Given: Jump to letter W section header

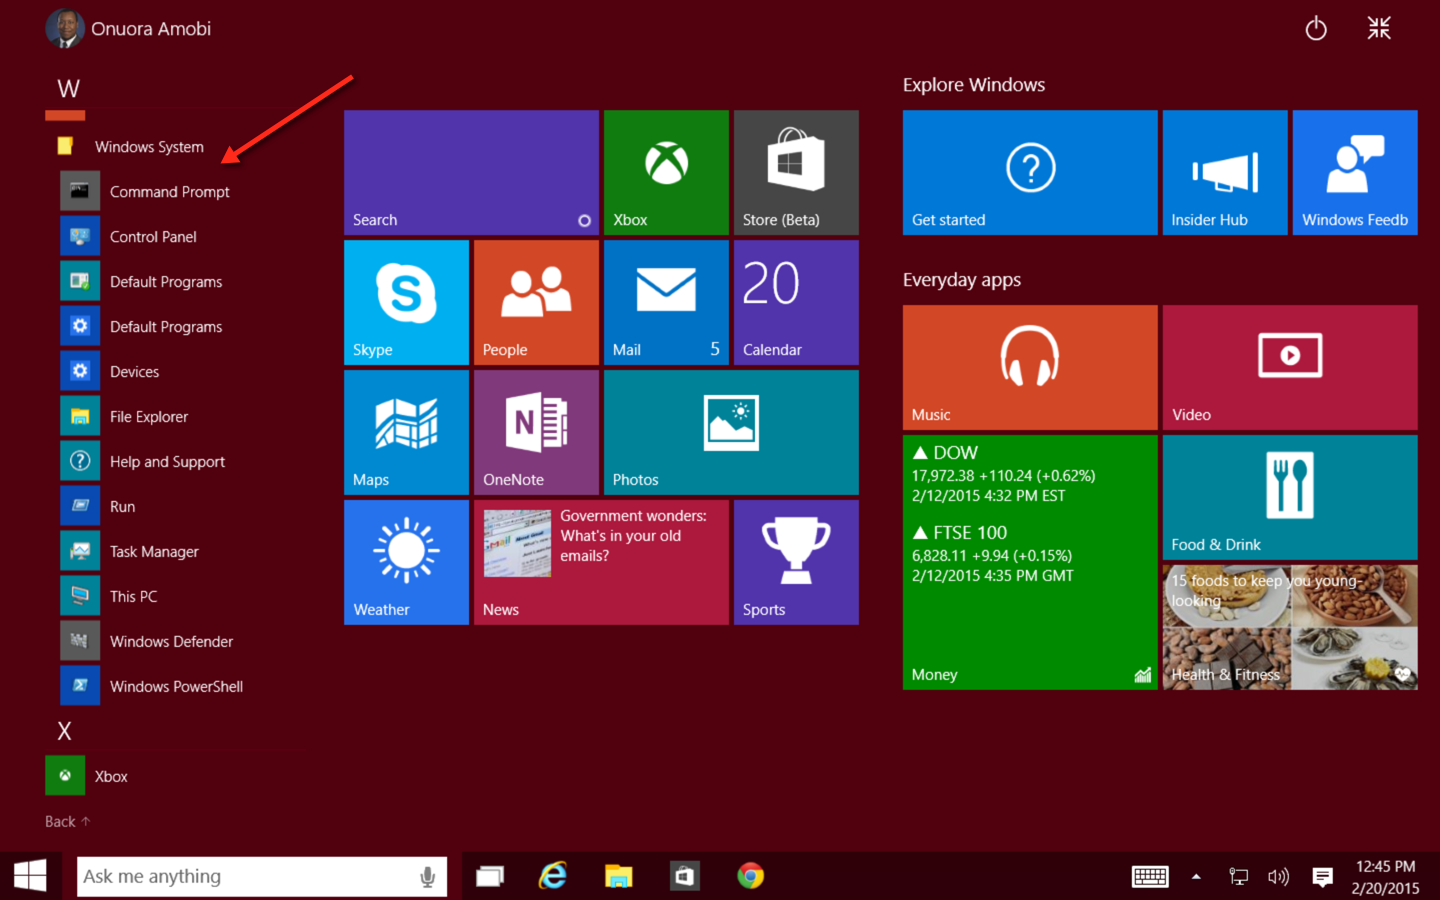Looking at the screenshot, I should point(68,89).
